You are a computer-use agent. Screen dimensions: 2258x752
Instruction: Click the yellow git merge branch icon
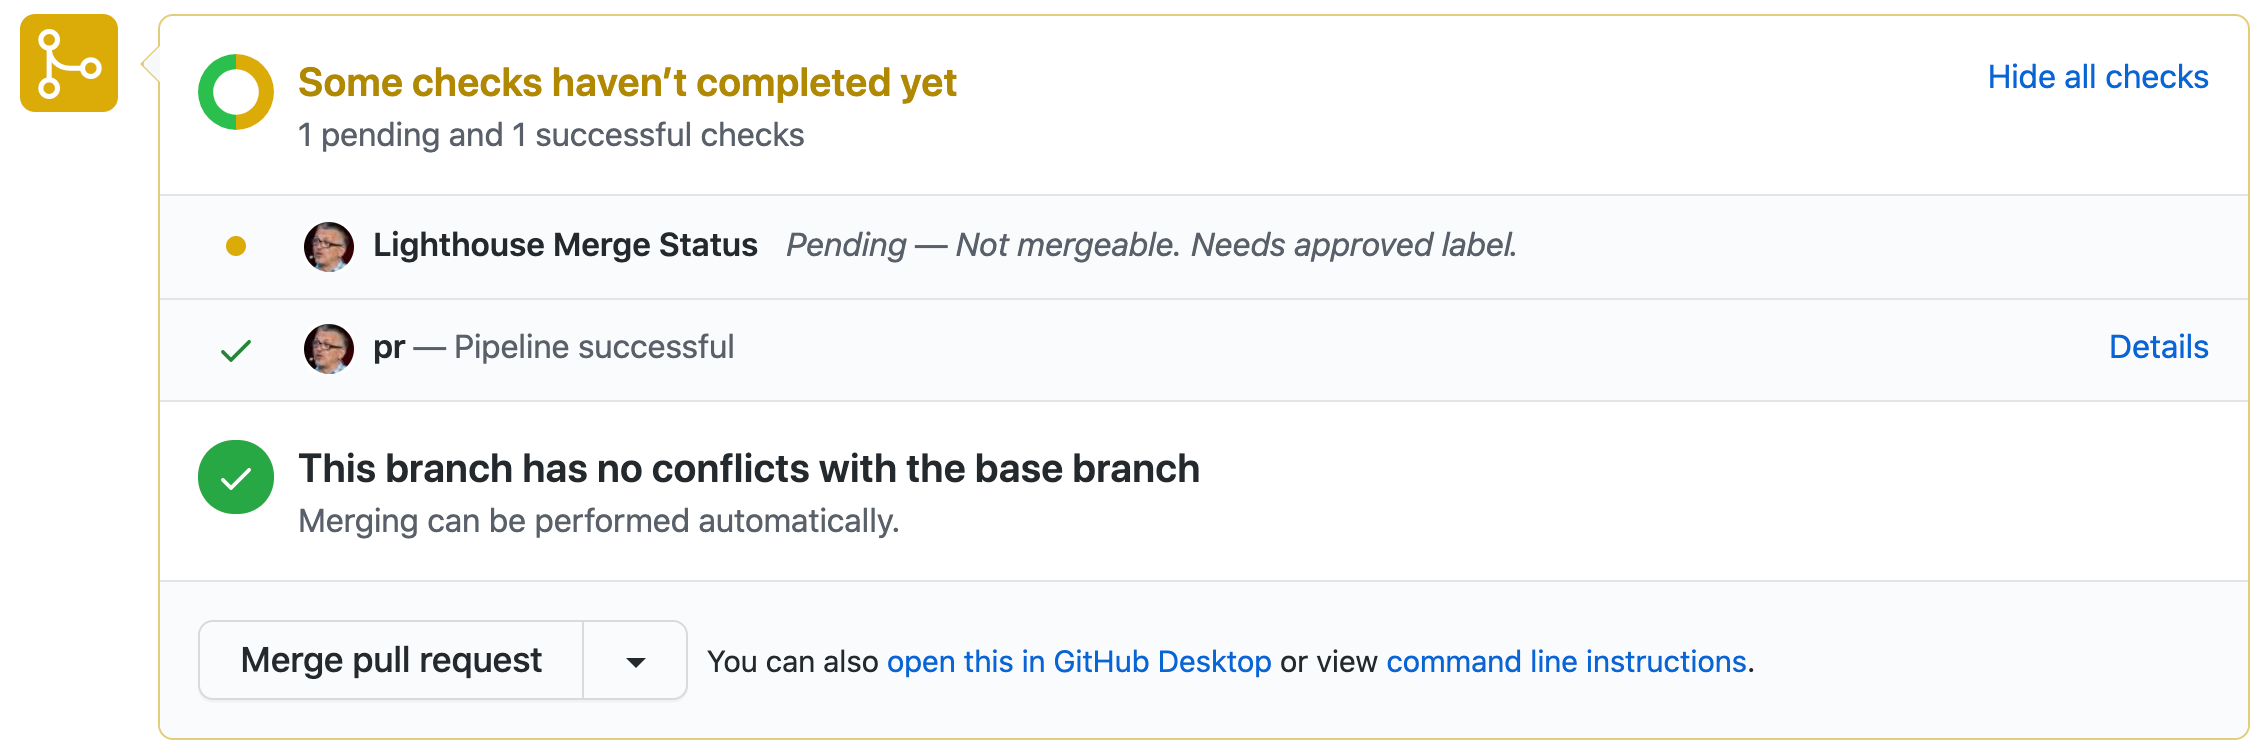(x=69, y=63)
